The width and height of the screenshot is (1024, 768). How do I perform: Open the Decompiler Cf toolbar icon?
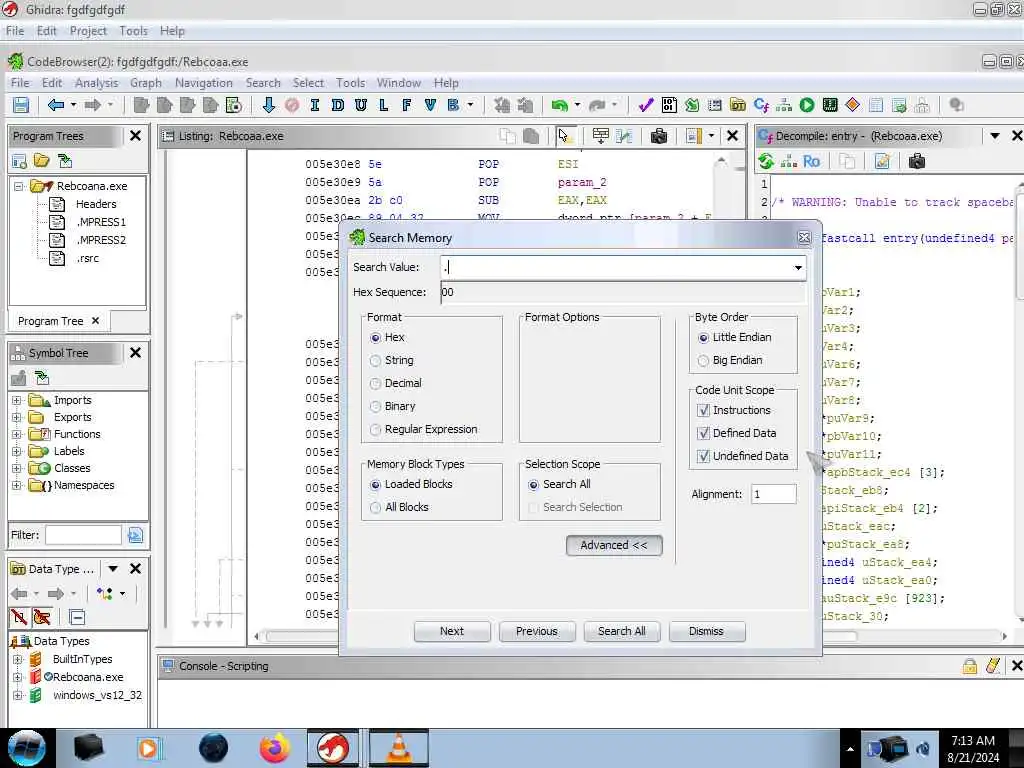[761, 105]
